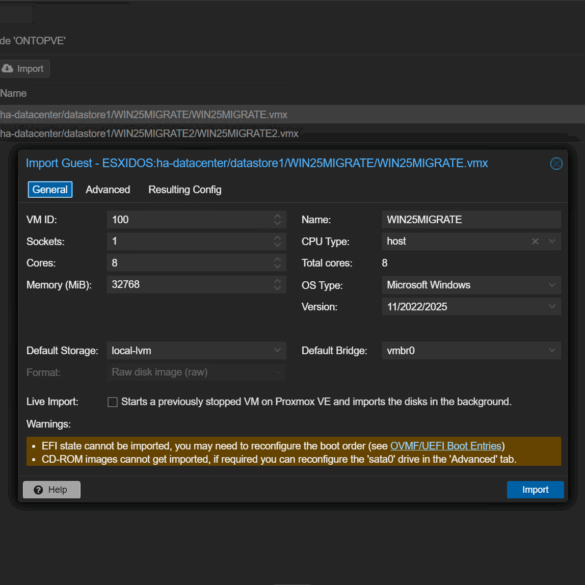Adjust the Cores spinner arrows

tap(277, 263)
